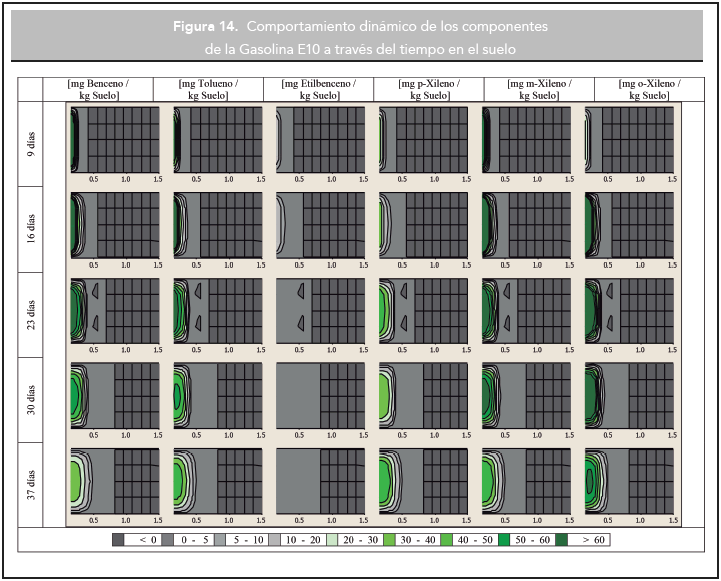This screenshot has width=721, height=581.
Task: Click the '> 60' dark green legend swatch
Action: pyautogui.click(x=562, y=540)
